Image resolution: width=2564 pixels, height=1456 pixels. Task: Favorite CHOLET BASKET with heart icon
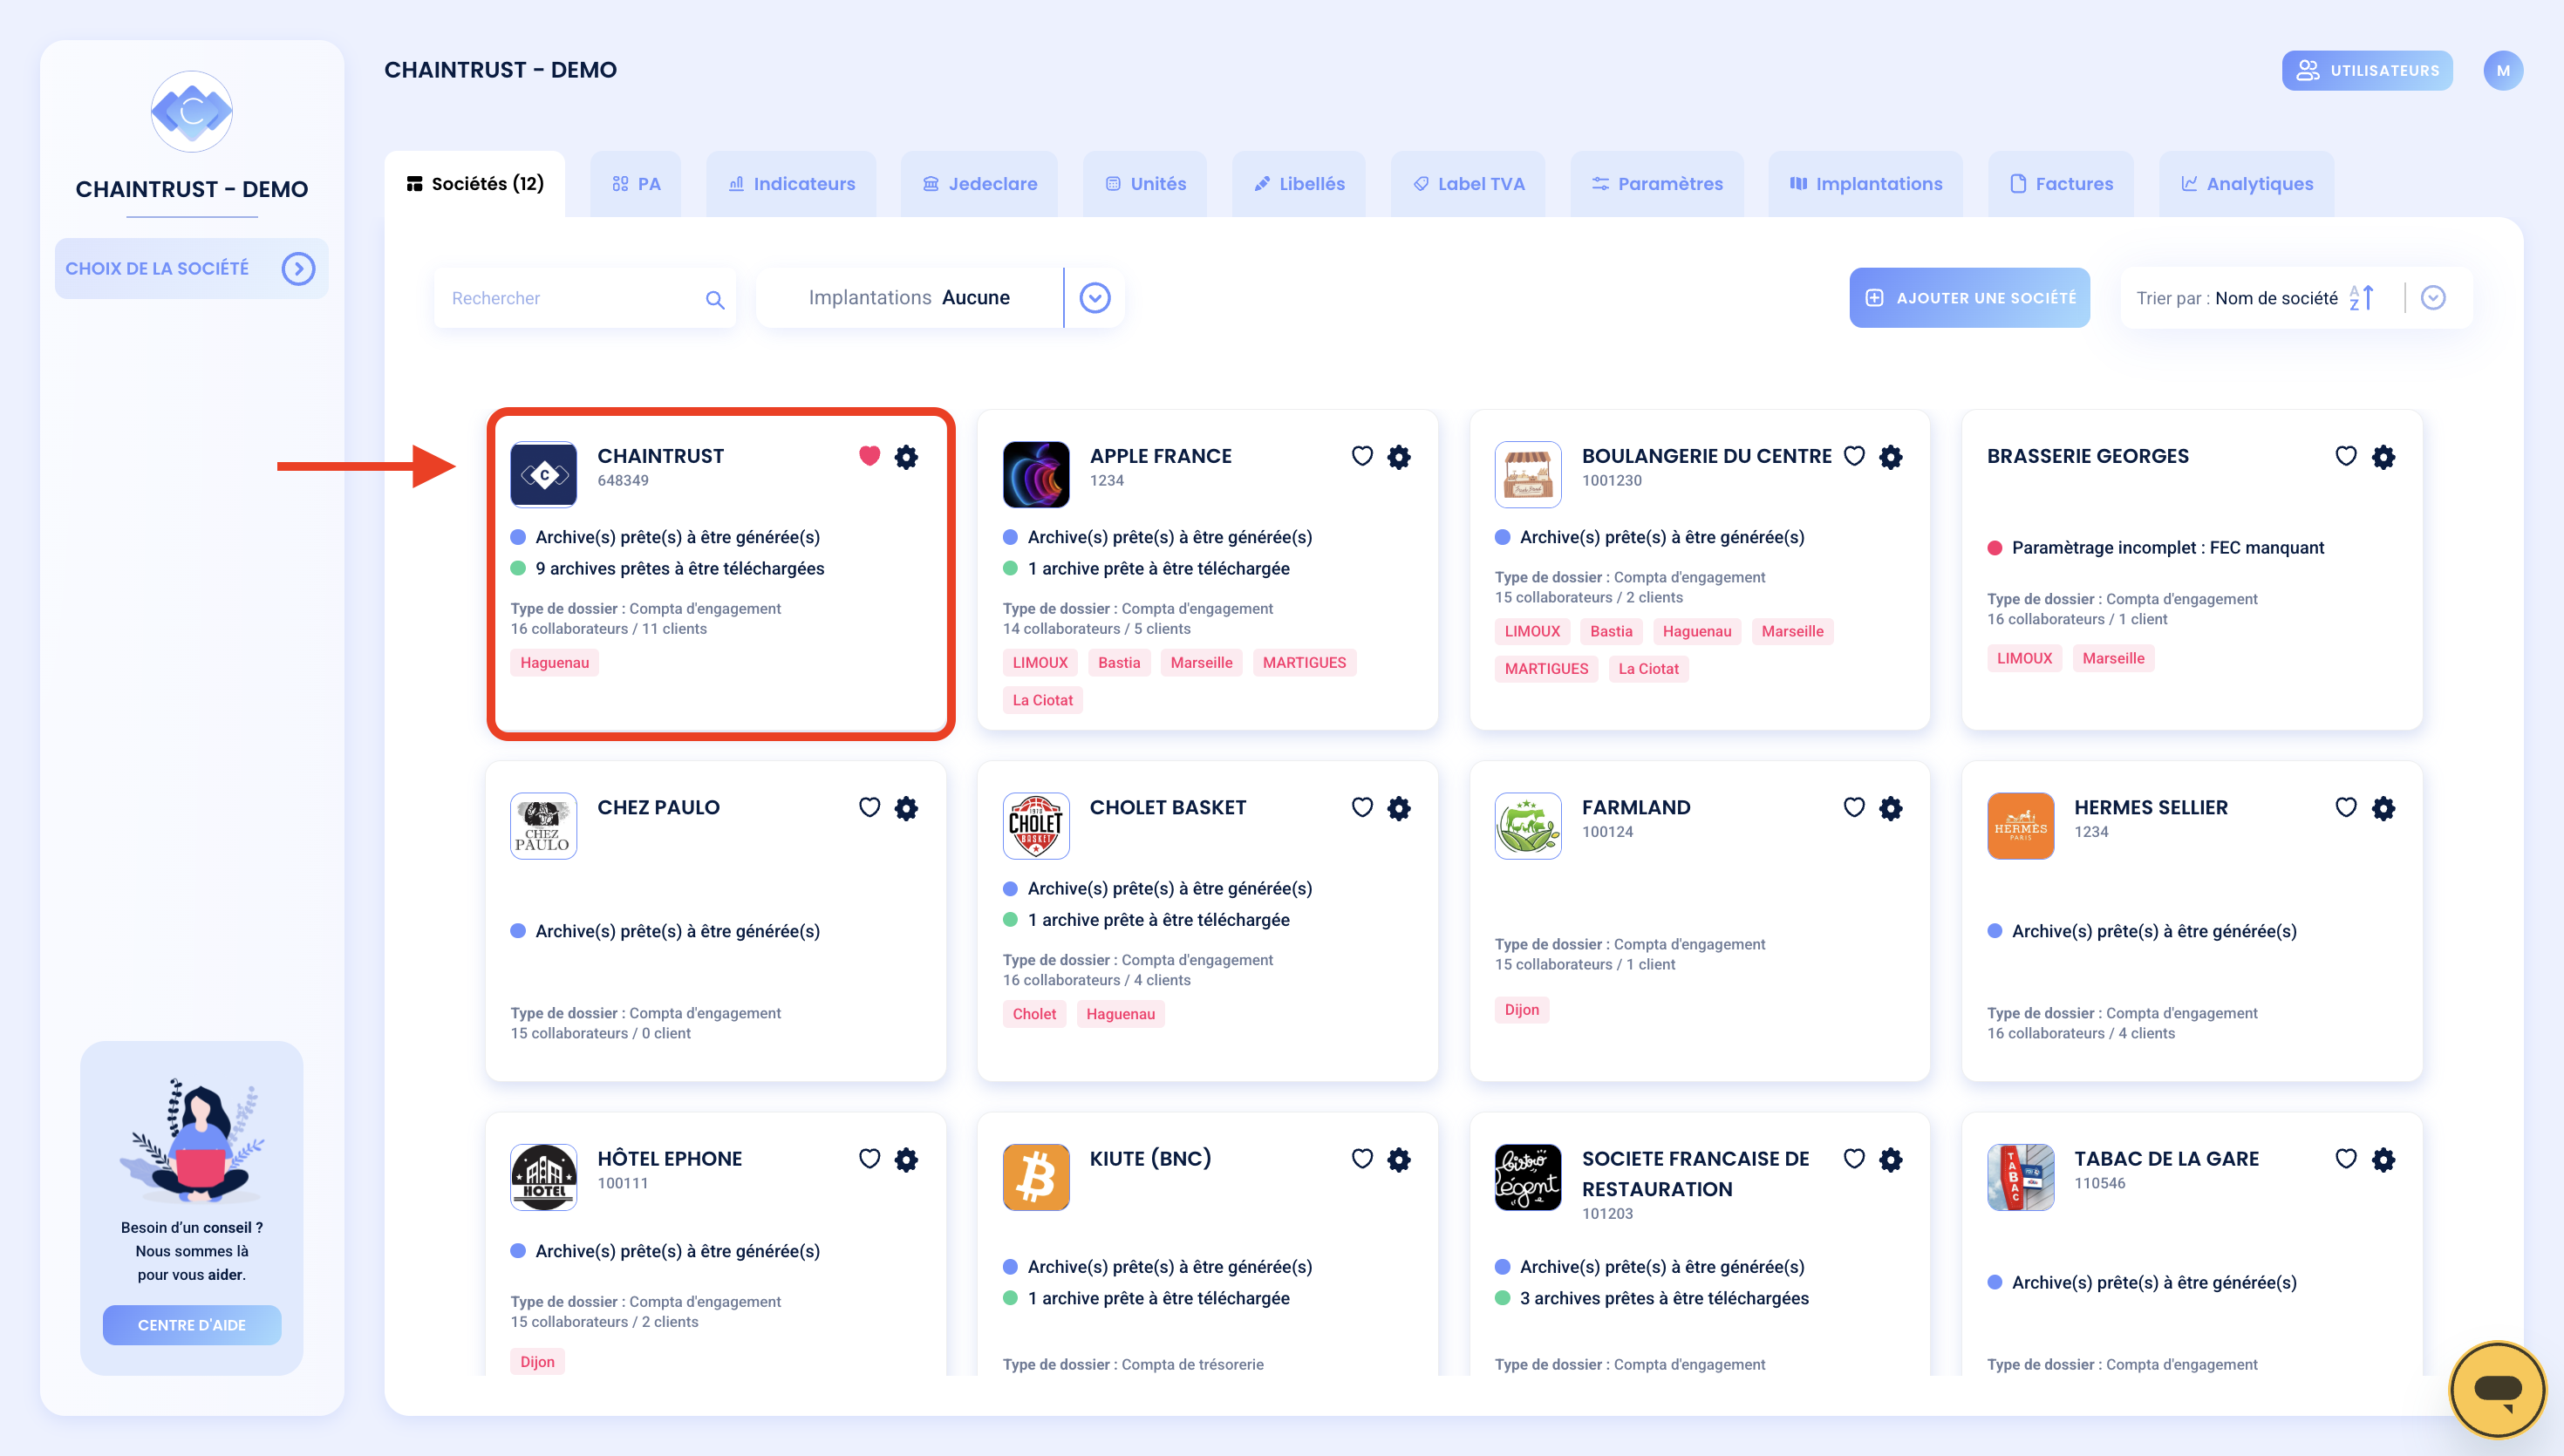point(1362,807)
